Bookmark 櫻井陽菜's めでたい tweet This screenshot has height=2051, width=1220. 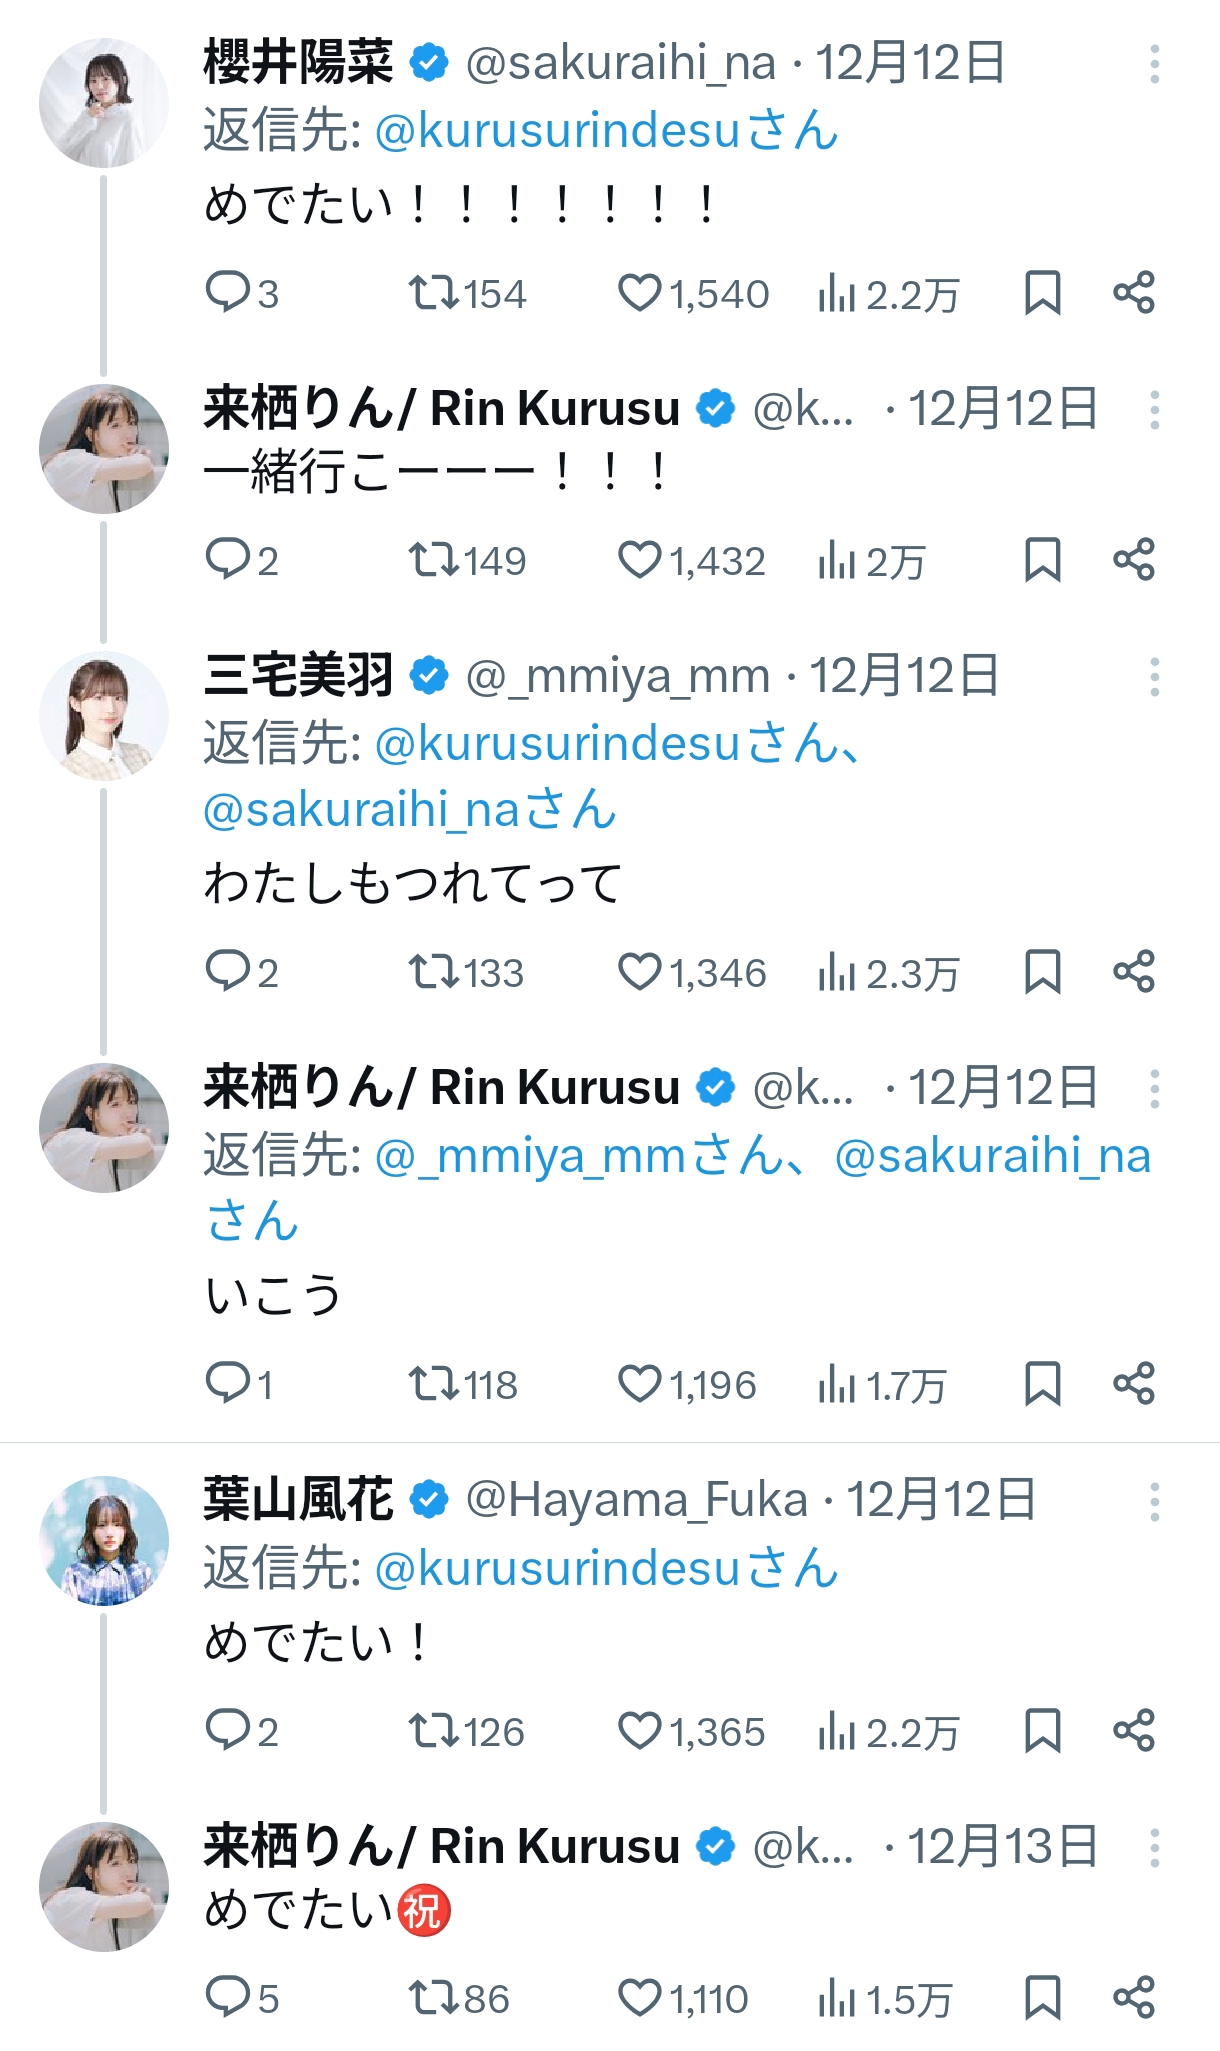(1042, 293)
